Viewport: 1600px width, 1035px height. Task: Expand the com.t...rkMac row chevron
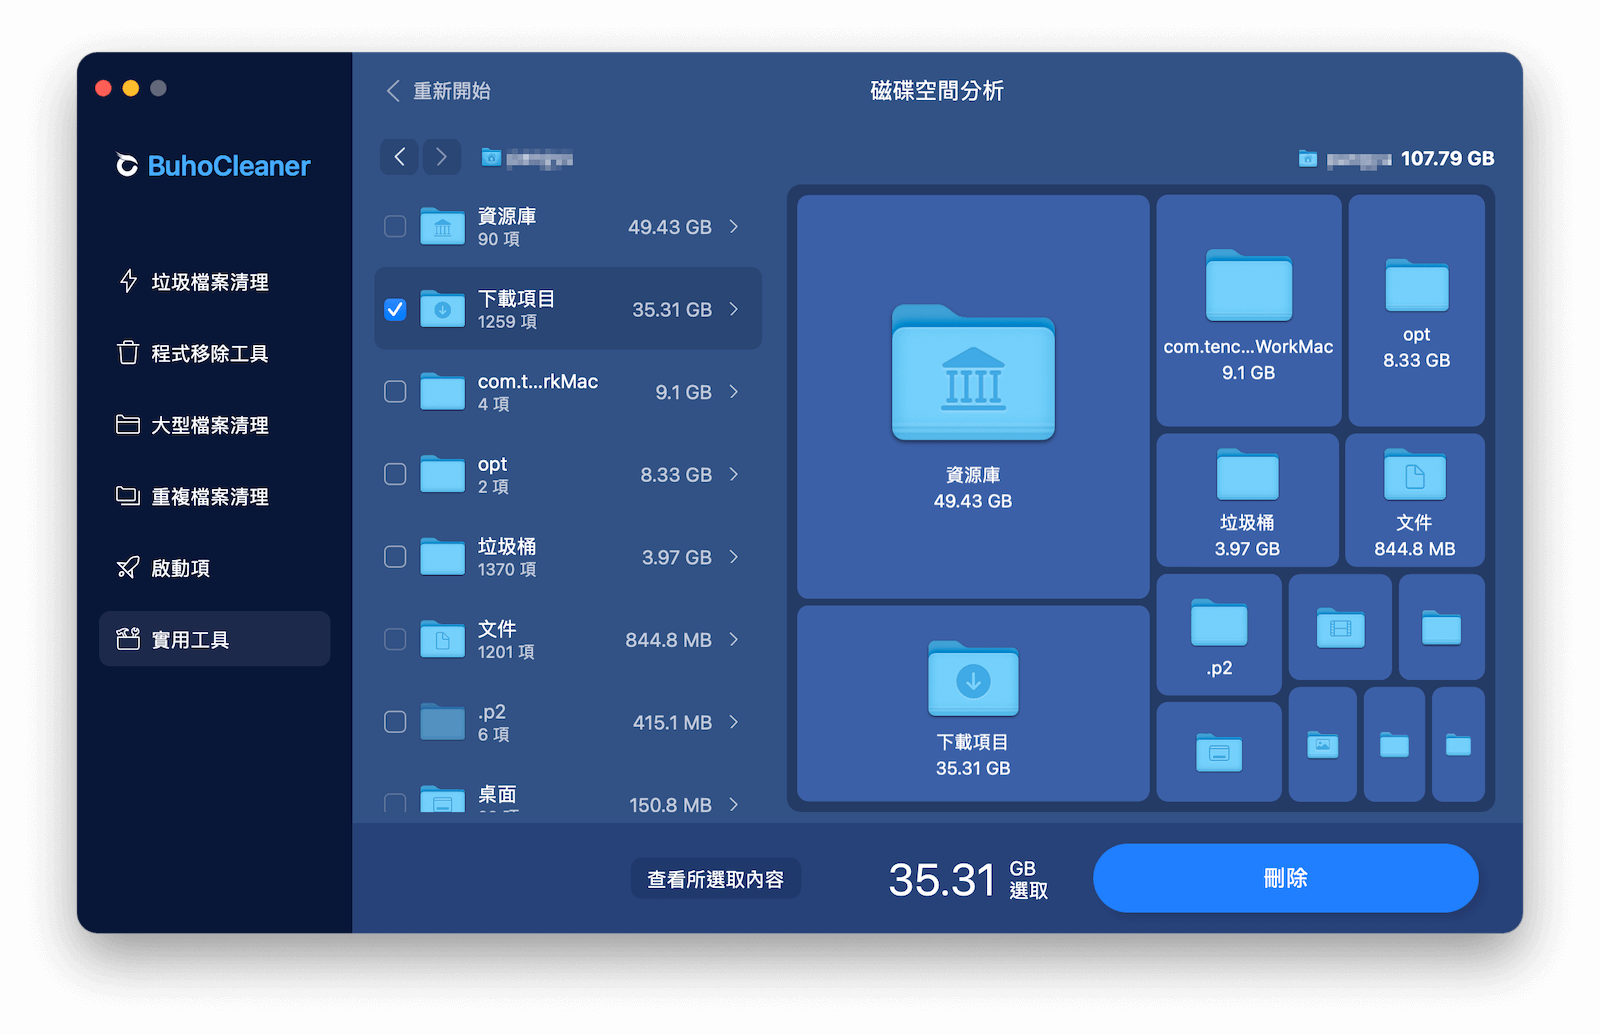(x=734, y=392)
